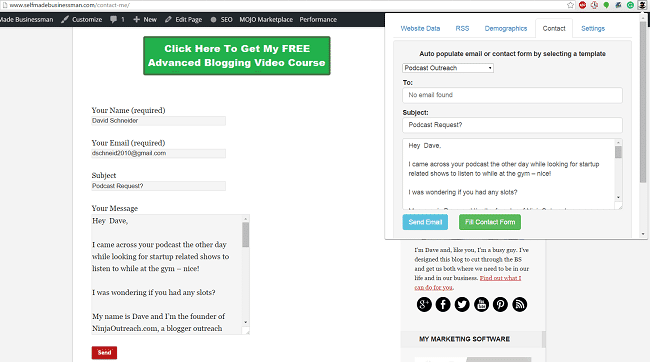Image resolution: width=650 pixels, height=362 pixels.
Task: Click Your Message scroll down arrow
Action: [245, 322]
